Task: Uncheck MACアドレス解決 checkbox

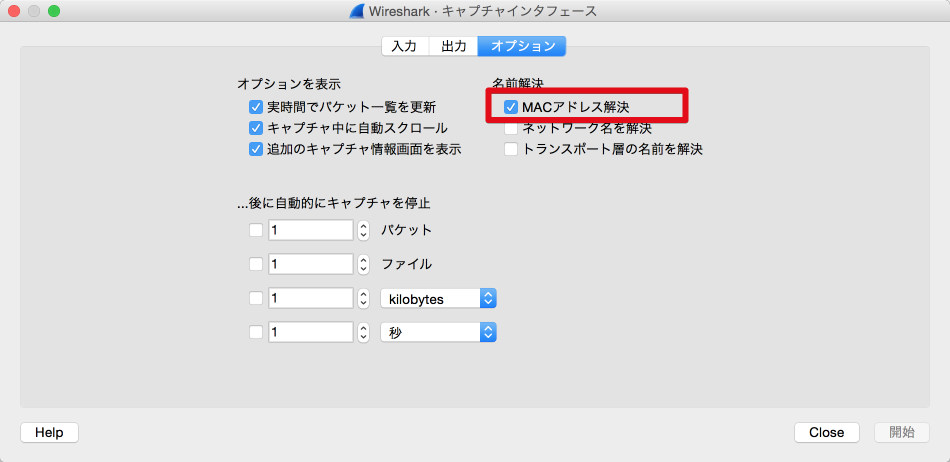Action: coord(511,108)
